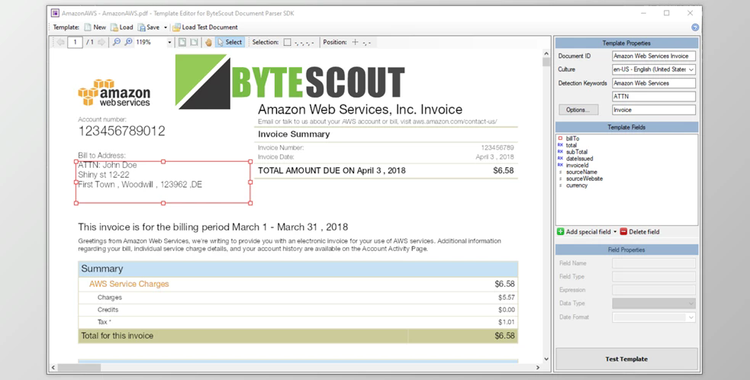Open the Culture combo box
The width and height of the screenshot is (750, 380).
pos(653,69)
